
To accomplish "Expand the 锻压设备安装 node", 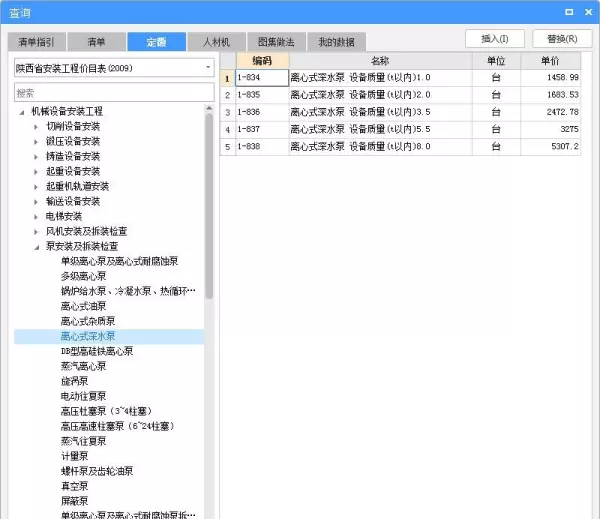I will click(x=36, y=142).
